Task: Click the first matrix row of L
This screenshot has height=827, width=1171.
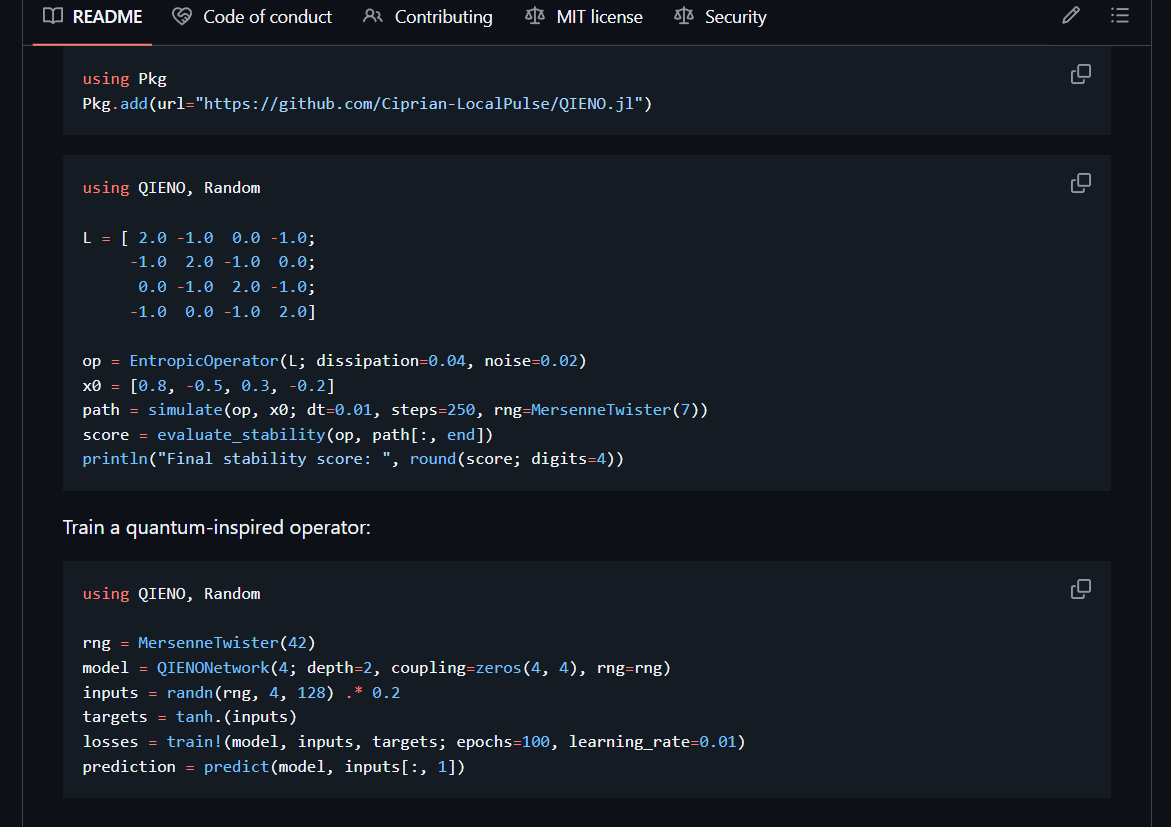Action: tap(199, 238)
